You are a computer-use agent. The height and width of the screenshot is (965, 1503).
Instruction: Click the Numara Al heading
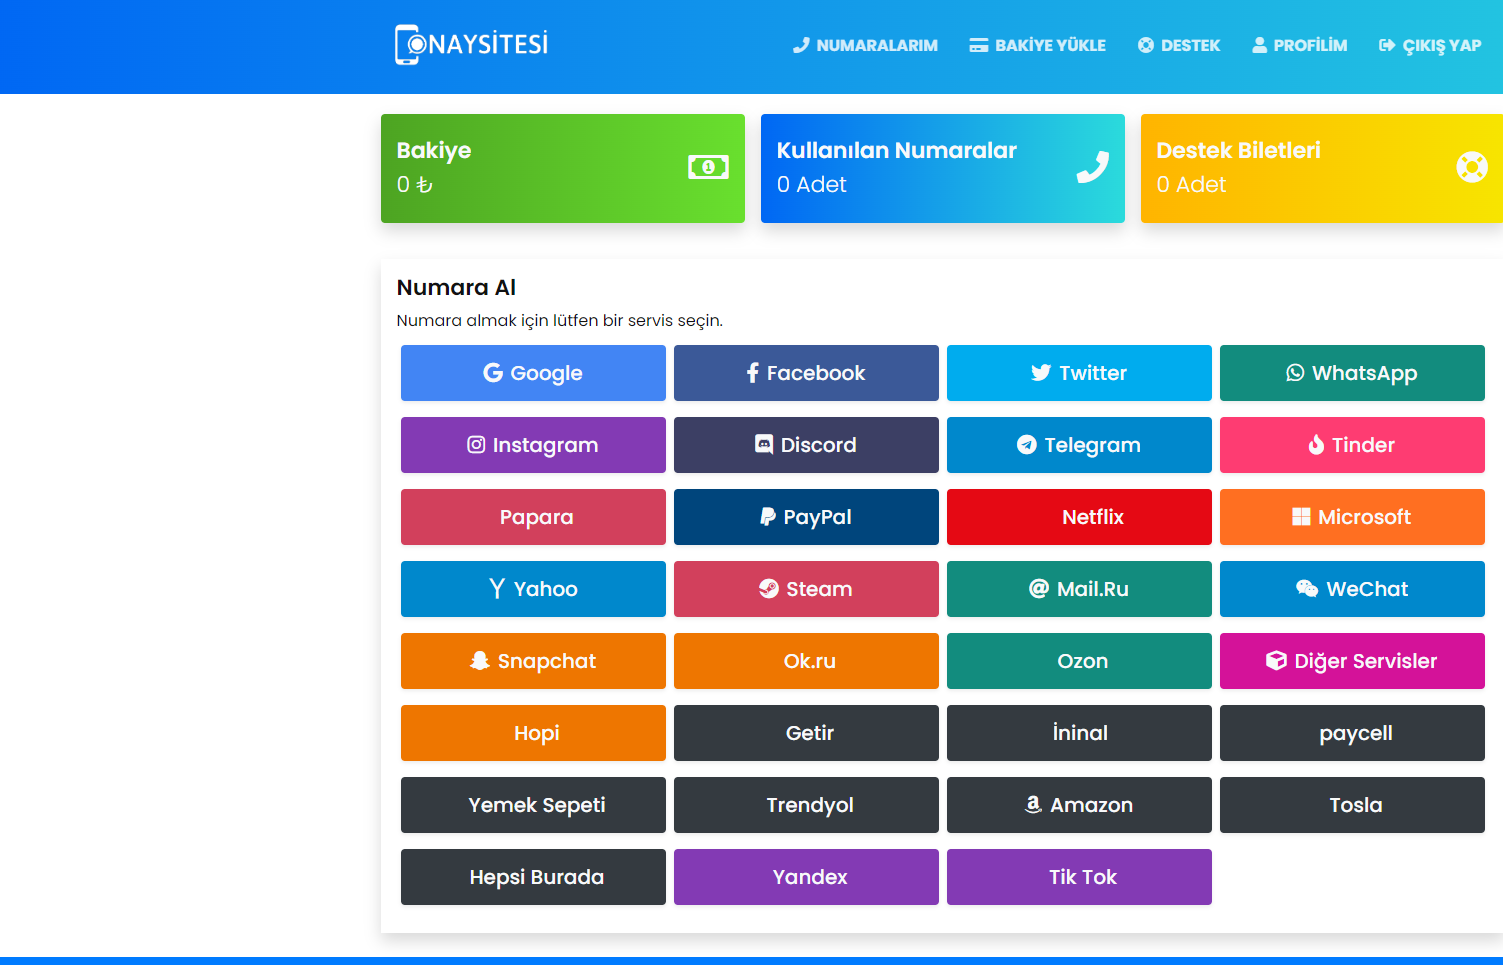(x=456, y=288)
